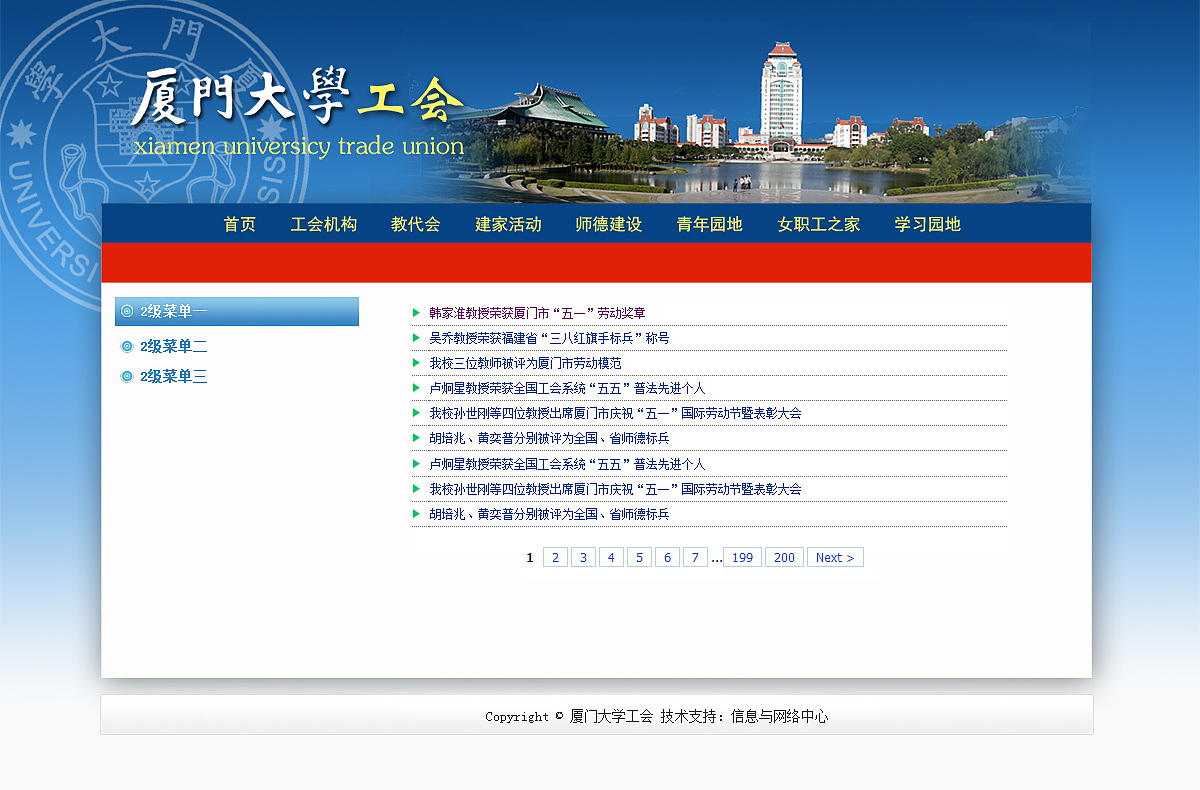Open the 女职工之家 menu item
The width and height of the screenshot is (1200, 790).
click(x=817, y=224)
